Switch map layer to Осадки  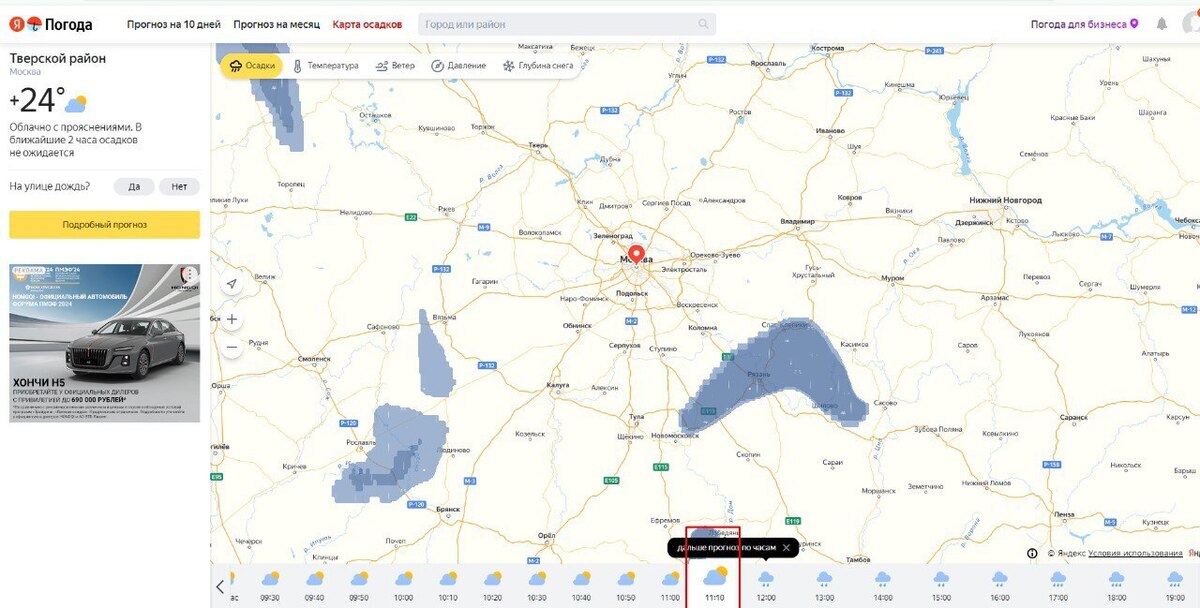click(x=252, y=66)
